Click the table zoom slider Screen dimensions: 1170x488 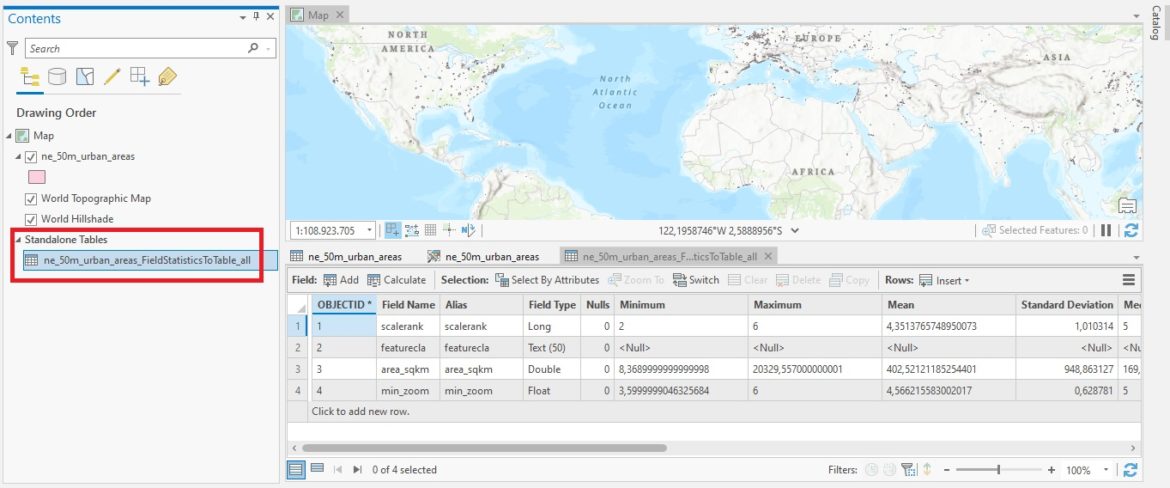coord(998,470)
